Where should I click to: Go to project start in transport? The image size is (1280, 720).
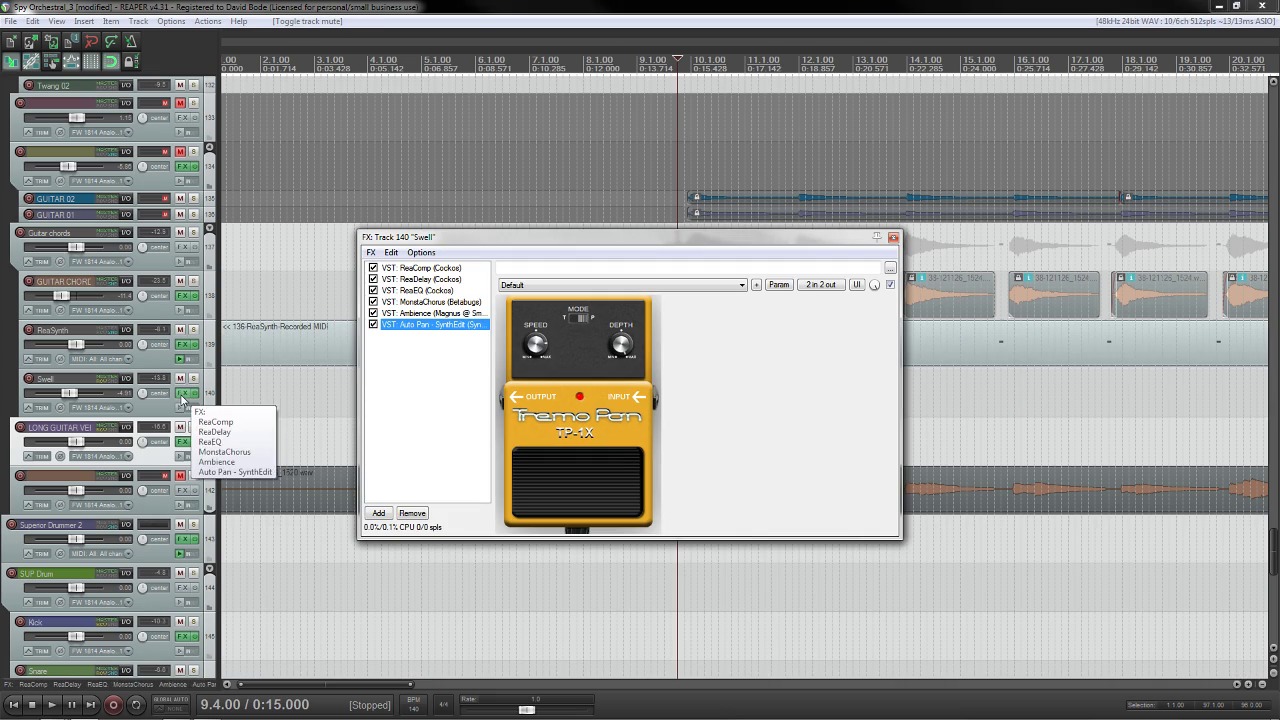click(x=13, y=705)
